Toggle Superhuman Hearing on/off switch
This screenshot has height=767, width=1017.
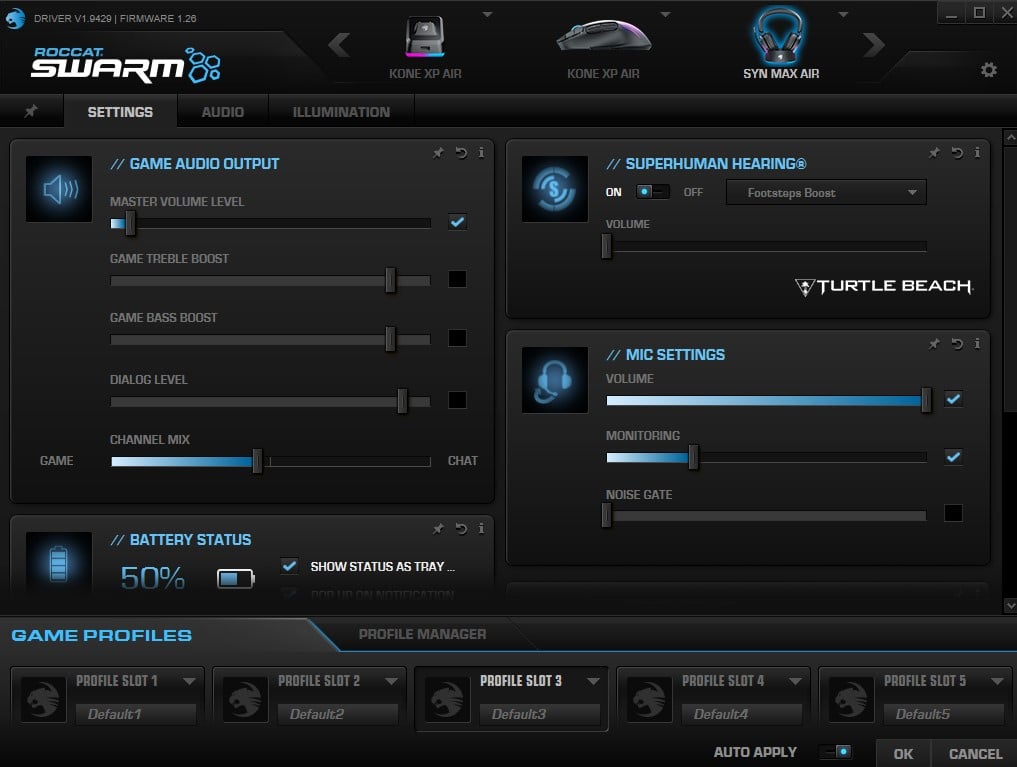(652, 192)
